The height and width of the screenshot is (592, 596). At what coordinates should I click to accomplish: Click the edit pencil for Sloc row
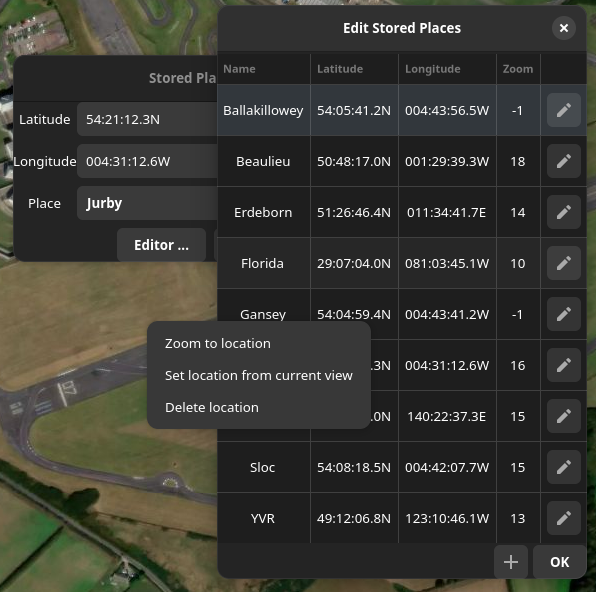pos(563,467)
